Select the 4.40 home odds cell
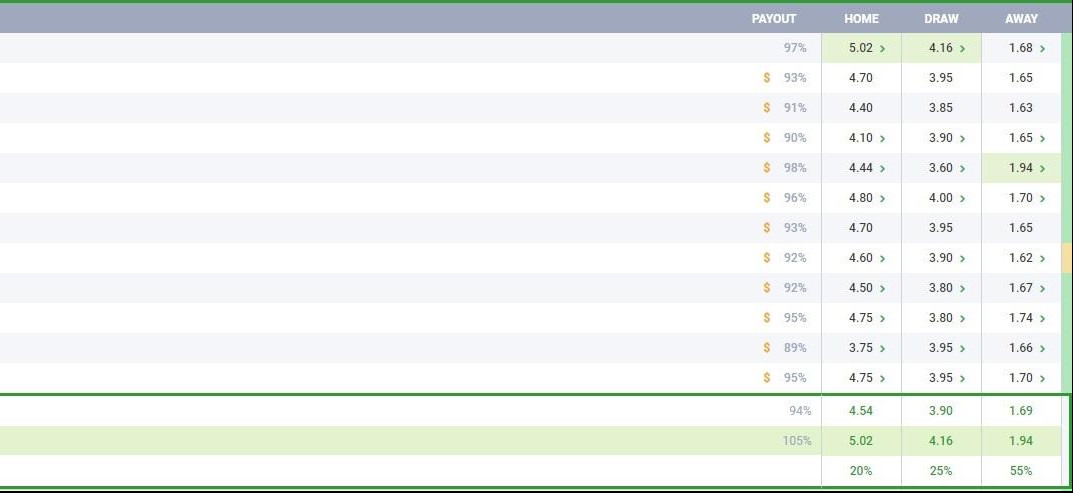 pyautogui.click(x=861, y=108)
